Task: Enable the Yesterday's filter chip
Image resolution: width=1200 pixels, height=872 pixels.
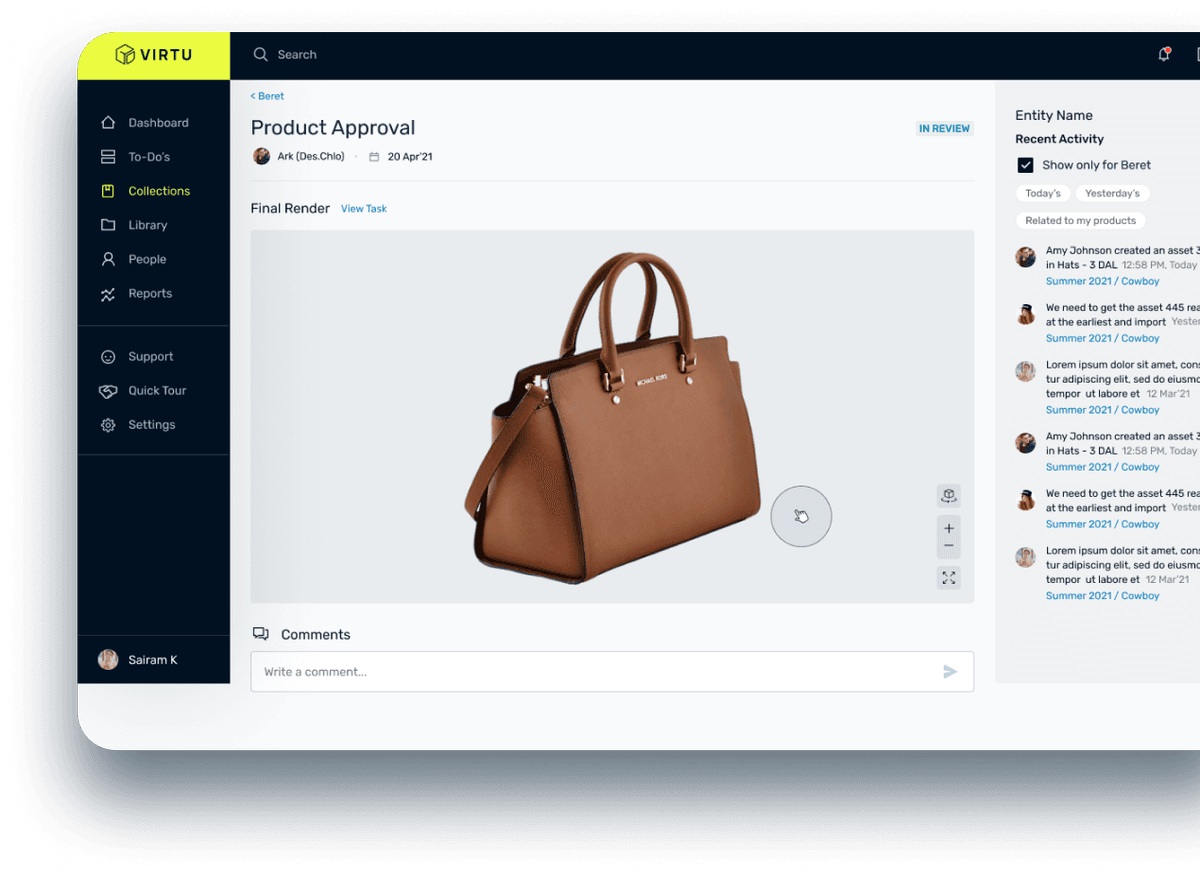Action: (x=1113, y=193)
